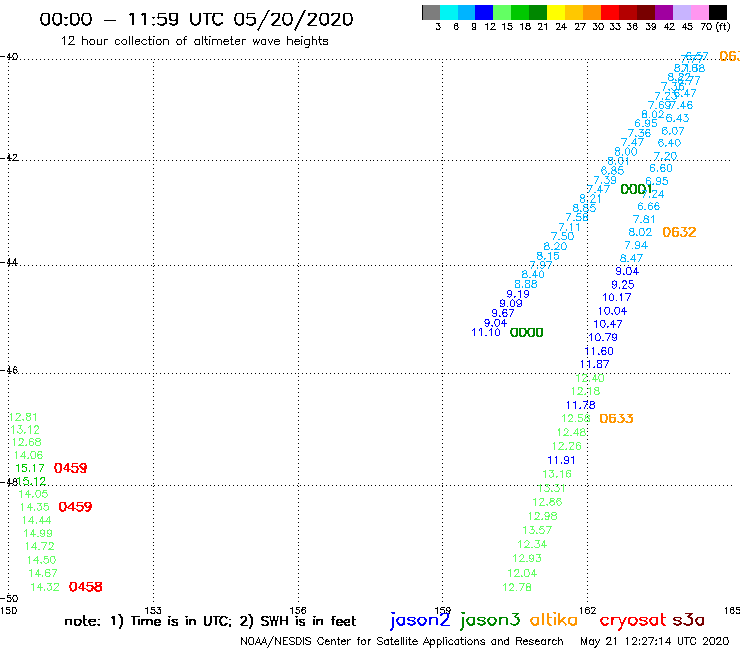Image resolution: width=740 pixels, height=650 pixels.
Task: Click the '70 (ft)' scale label
Action: tap(715, 26)
